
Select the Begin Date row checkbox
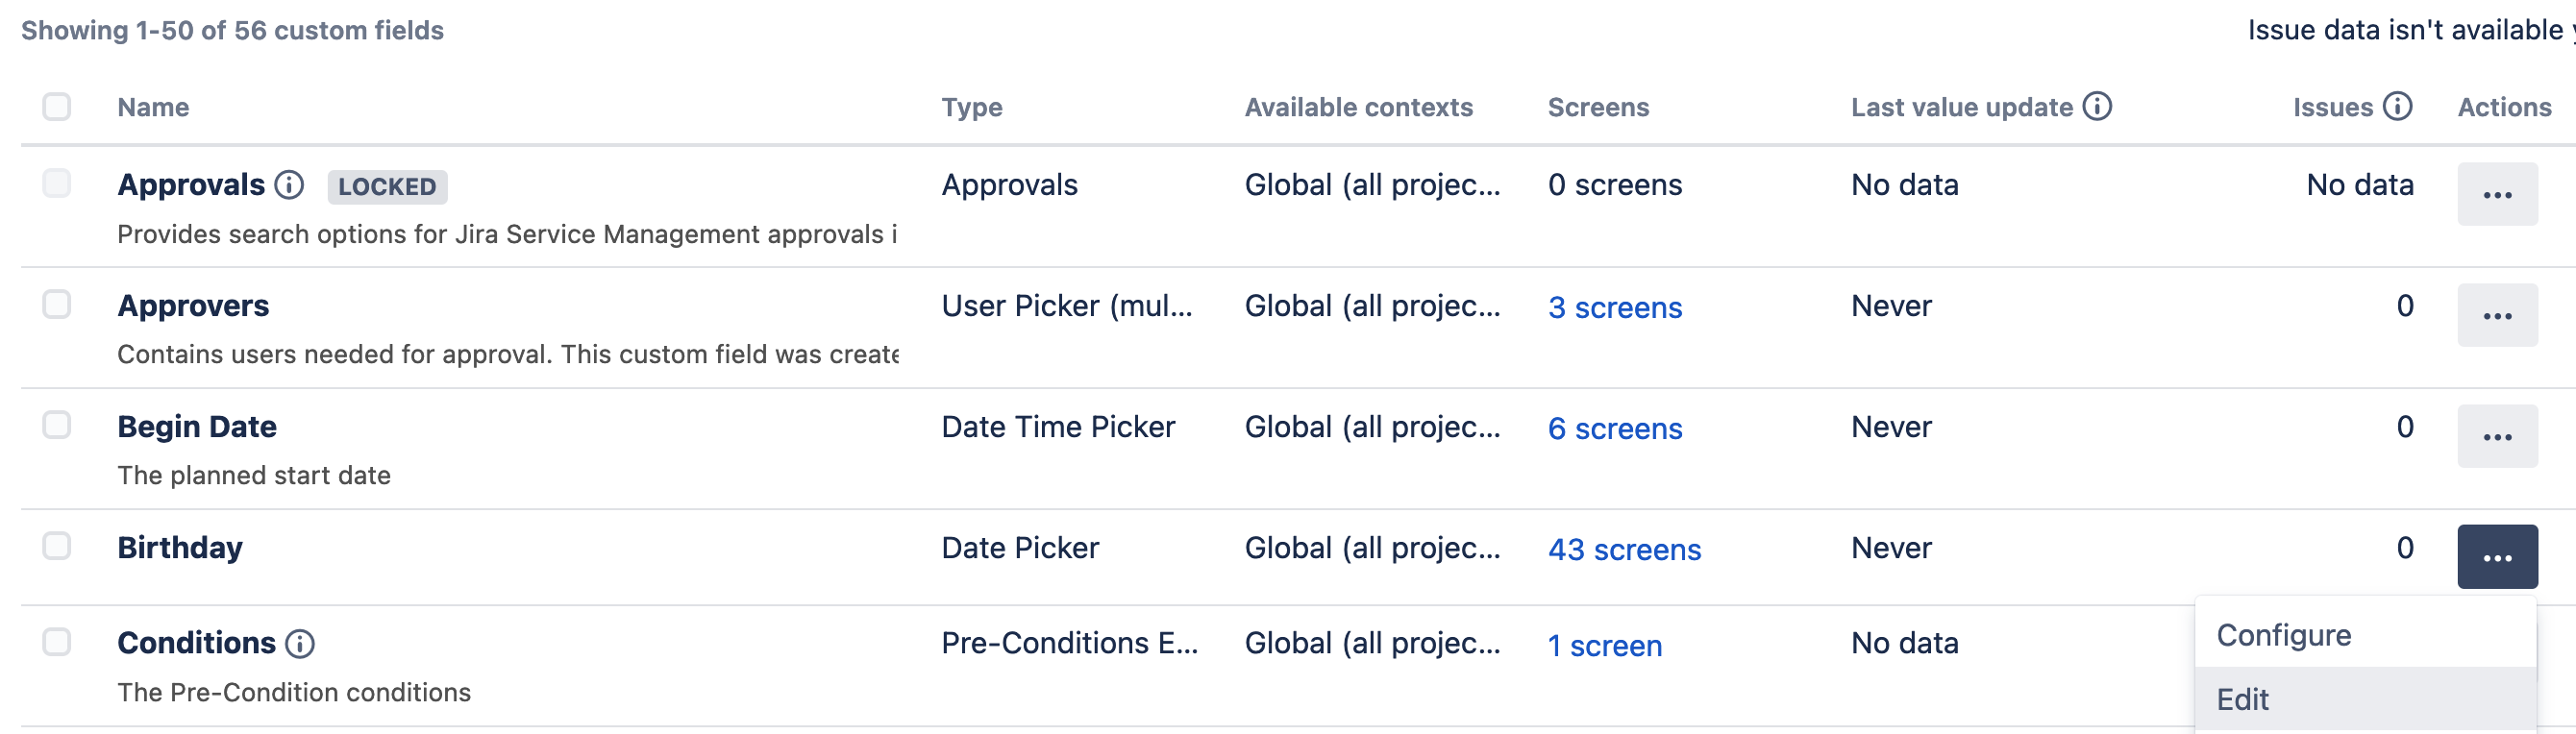(57, 425)
